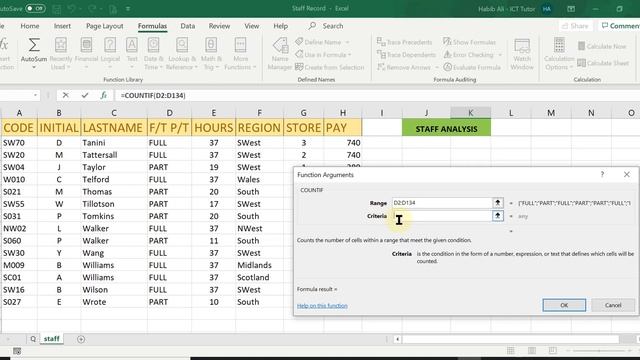This screenshot has height=360, width=640.
Task: Click Evaluate Formula
Action: [x=472, y=67]
